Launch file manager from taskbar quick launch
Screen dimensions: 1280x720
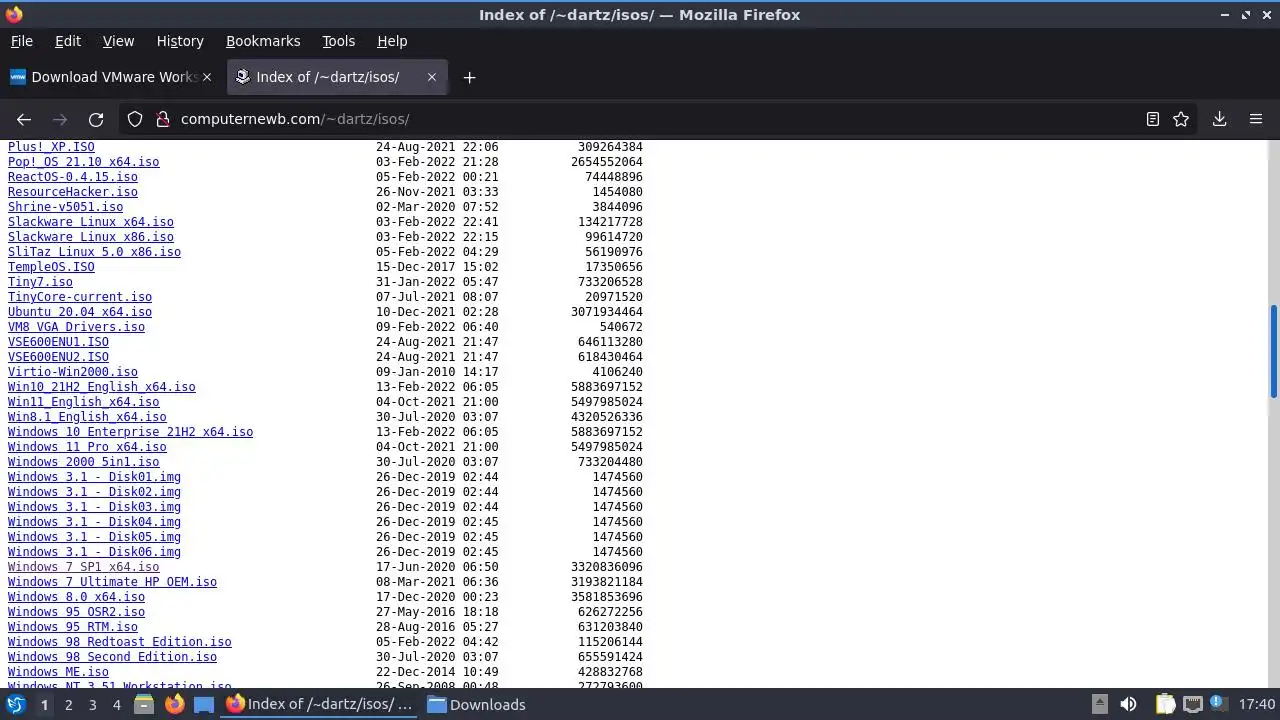(x=144, y=704)
